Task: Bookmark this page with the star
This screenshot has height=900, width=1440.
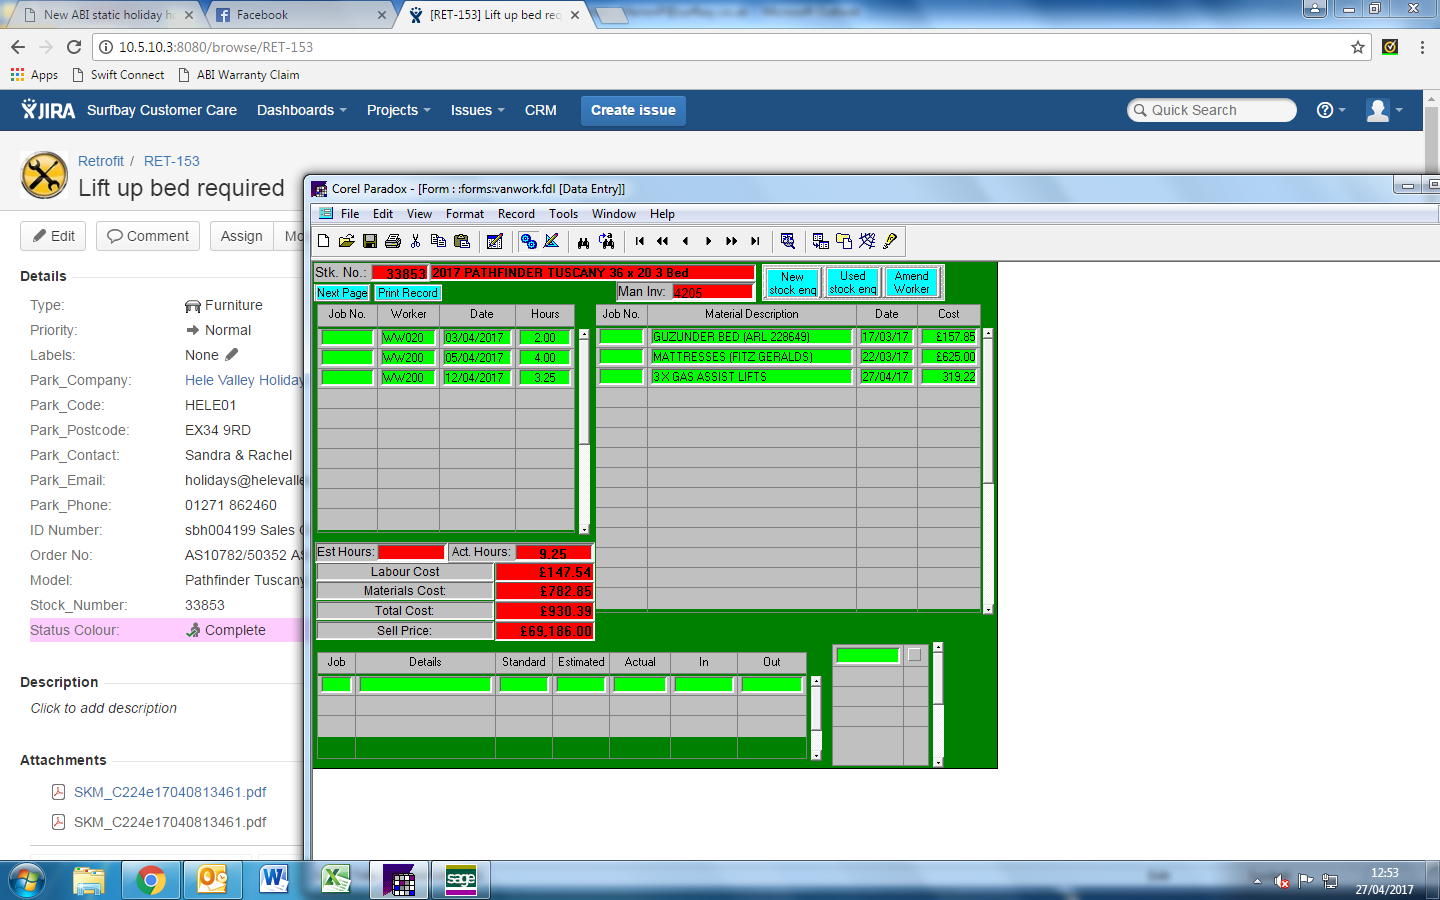Action: click(x=1357, y=47)
